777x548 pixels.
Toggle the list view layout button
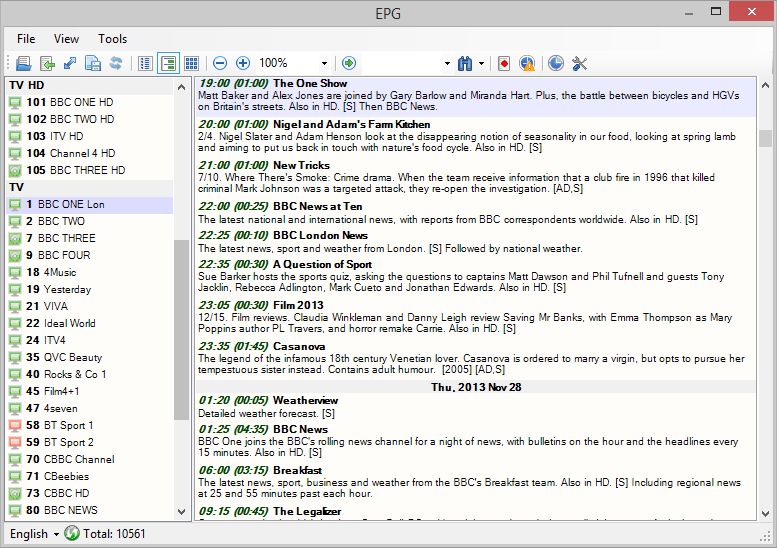146,63
